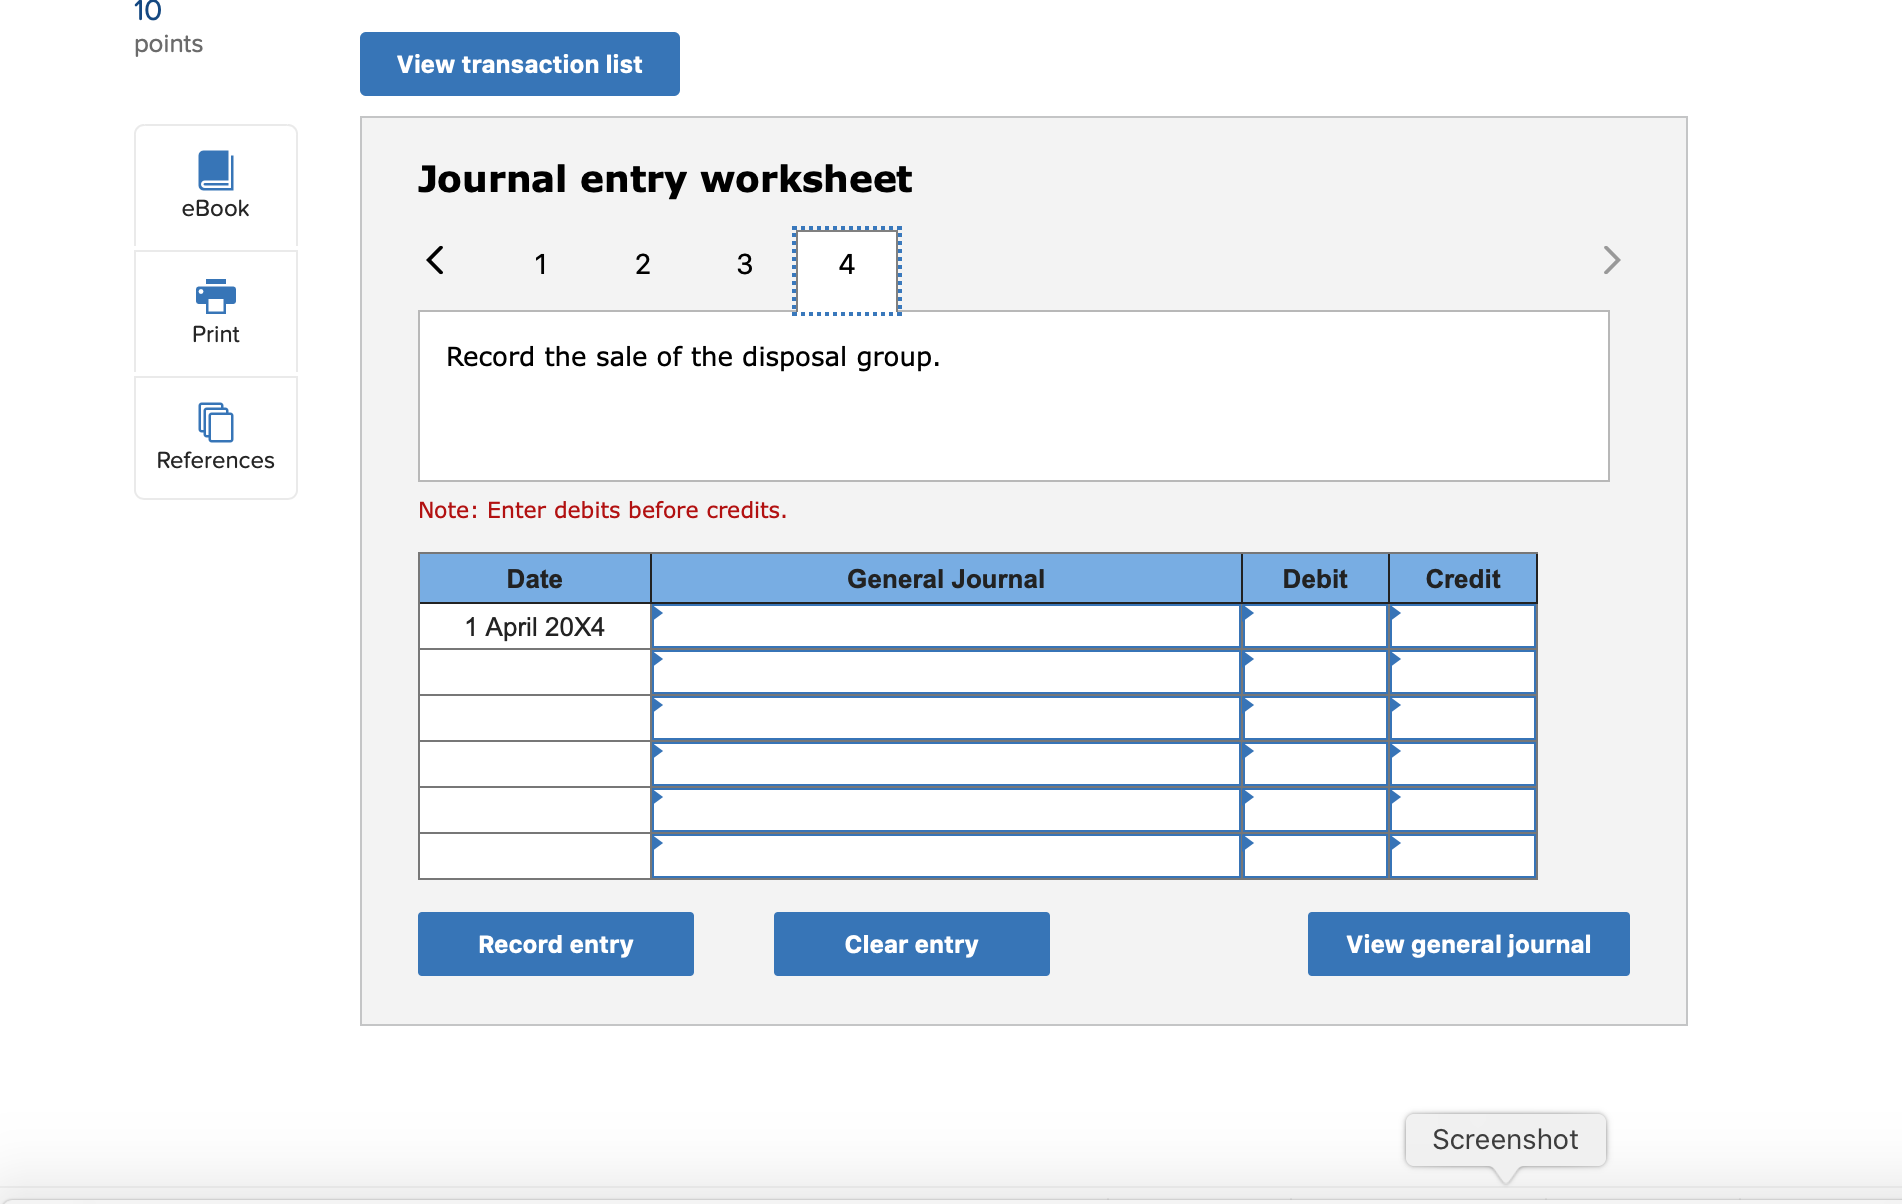1902x1204 pixels.
Task: Click the Record entry button
Action: coord(556,944)
